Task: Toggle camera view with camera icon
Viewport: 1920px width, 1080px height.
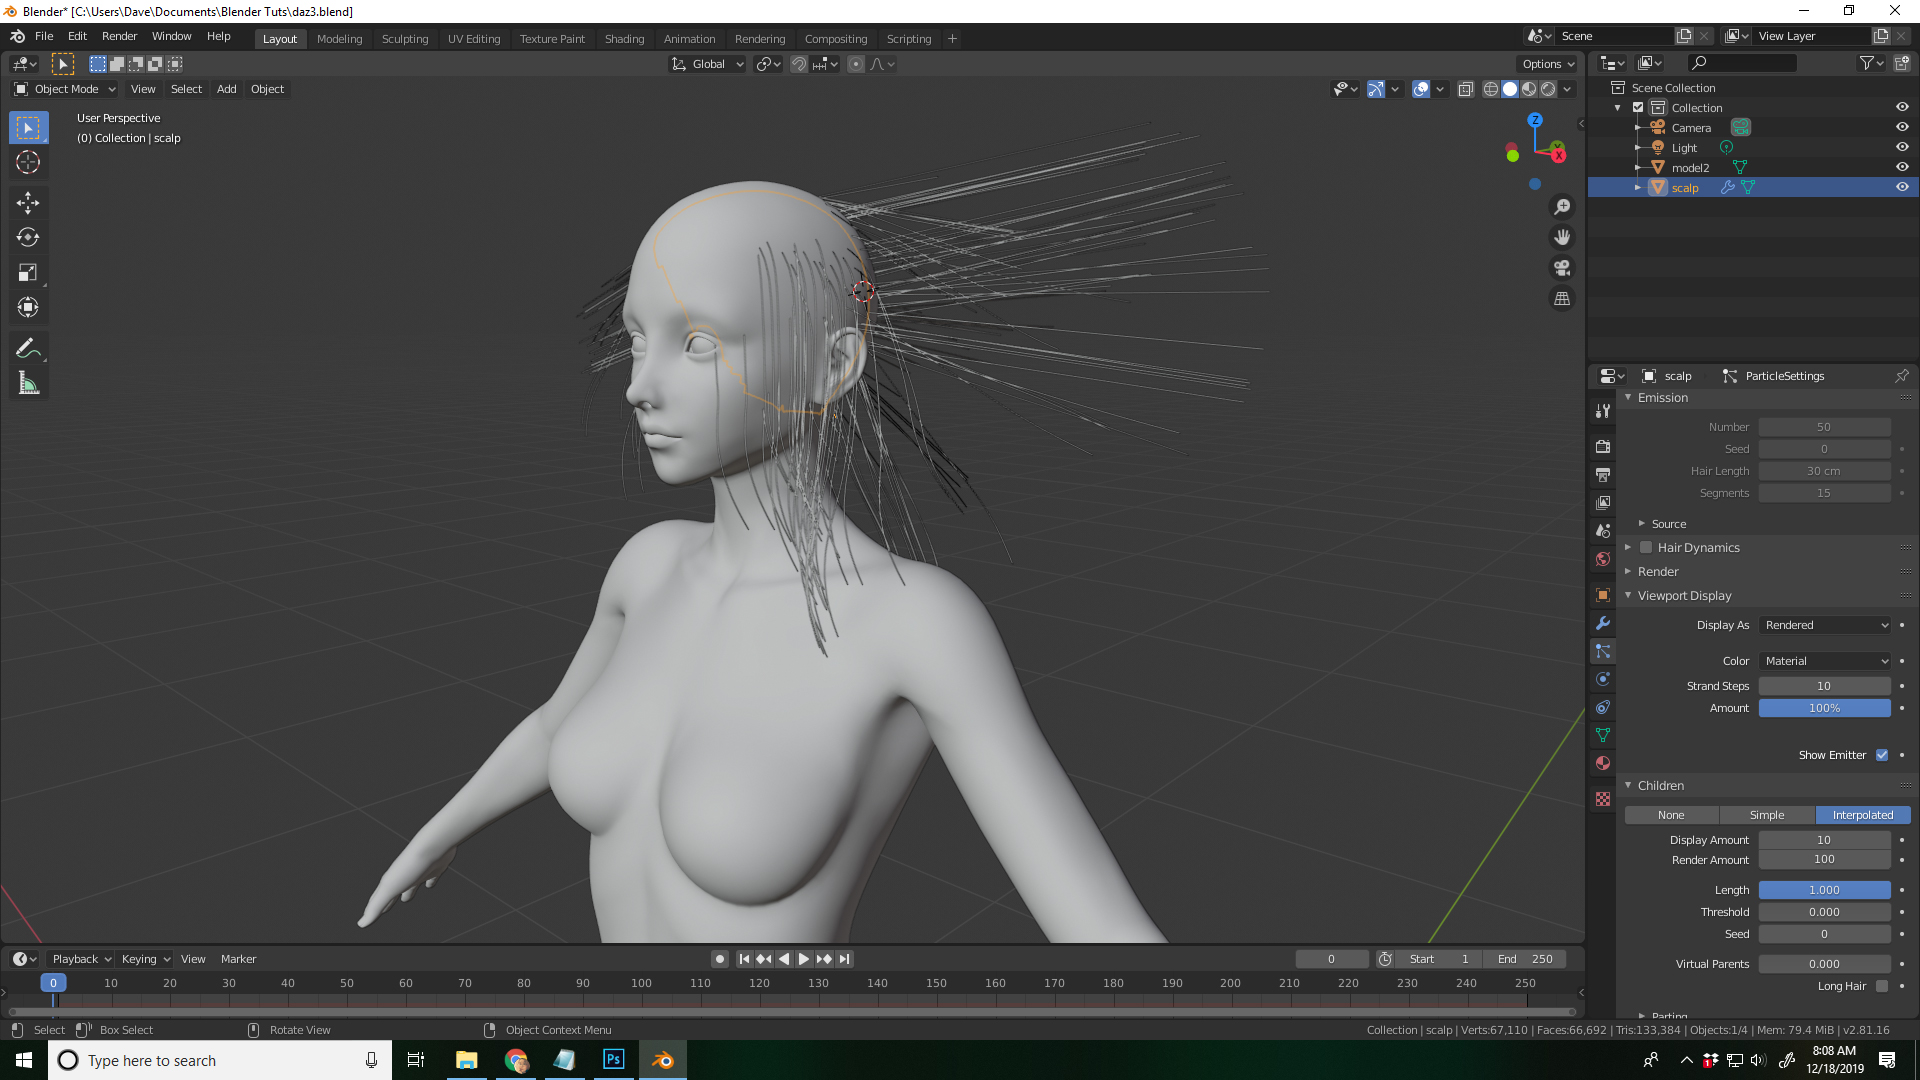Action: pos(1562,268)
